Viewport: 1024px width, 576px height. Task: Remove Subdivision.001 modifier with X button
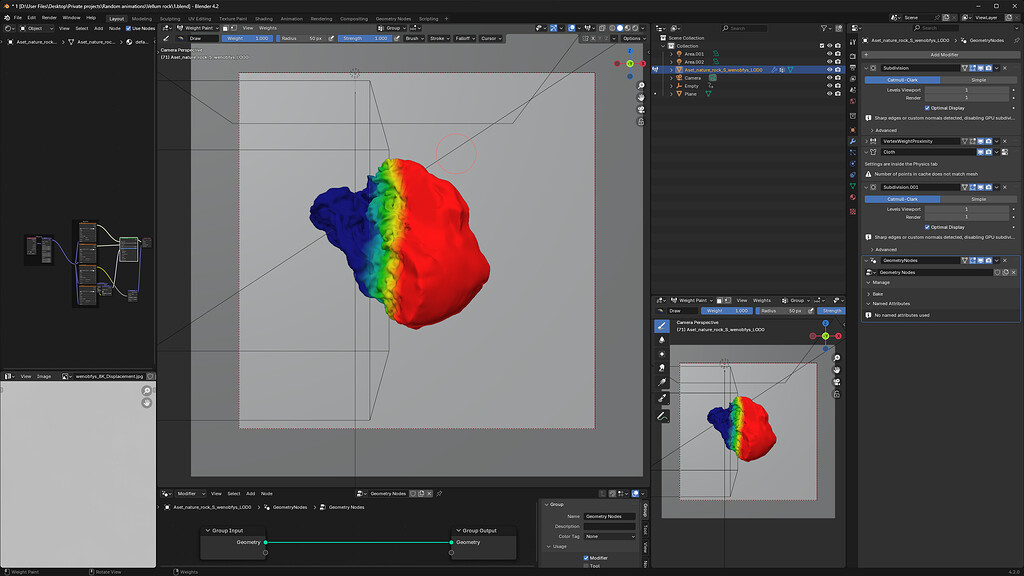tap(1005, 187)
